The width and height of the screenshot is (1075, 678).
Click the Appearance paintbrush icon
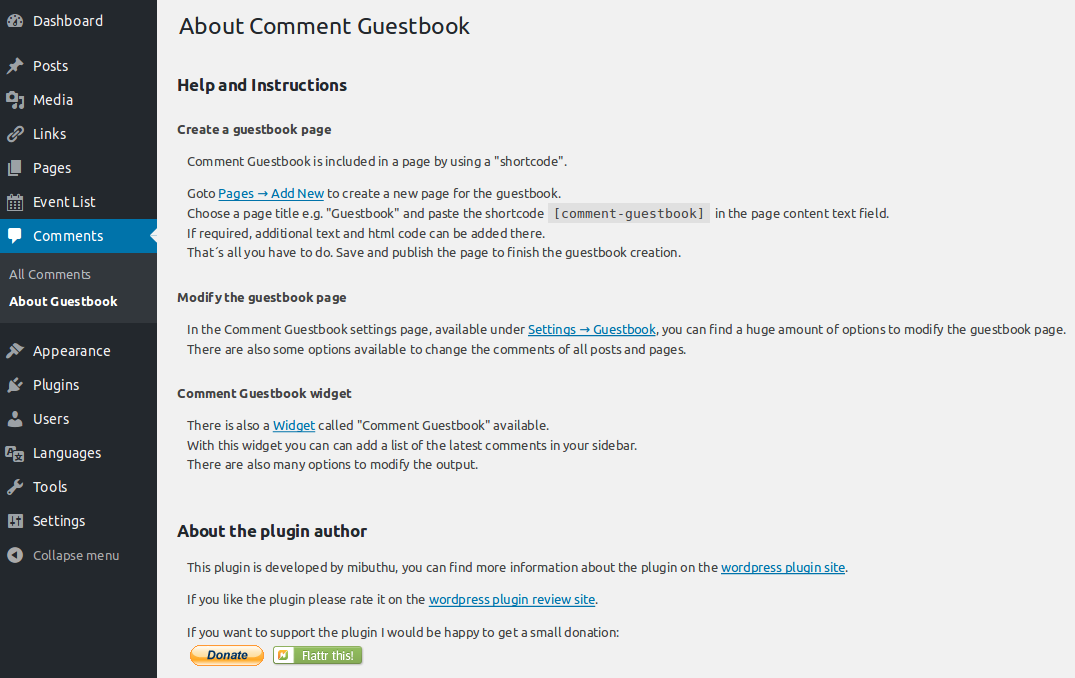[x=15, y=351]
